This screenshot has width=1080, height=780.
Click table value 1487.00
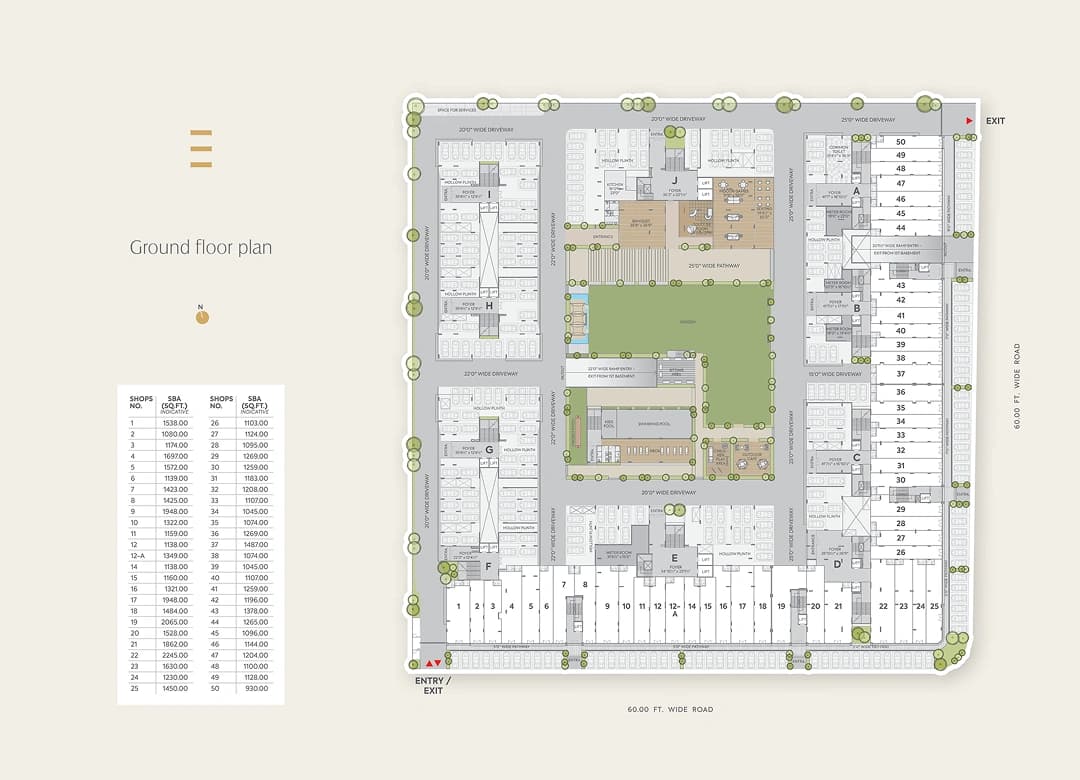click(x=256, y=544)
